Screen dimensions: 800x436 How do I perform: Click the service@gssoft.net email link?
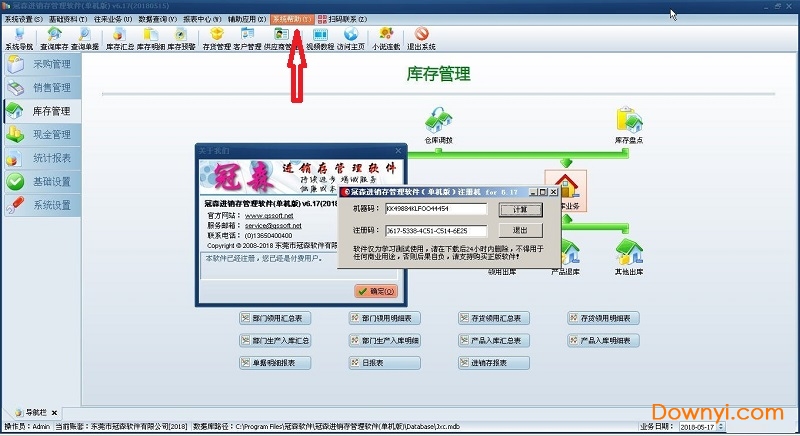[273, 225]
